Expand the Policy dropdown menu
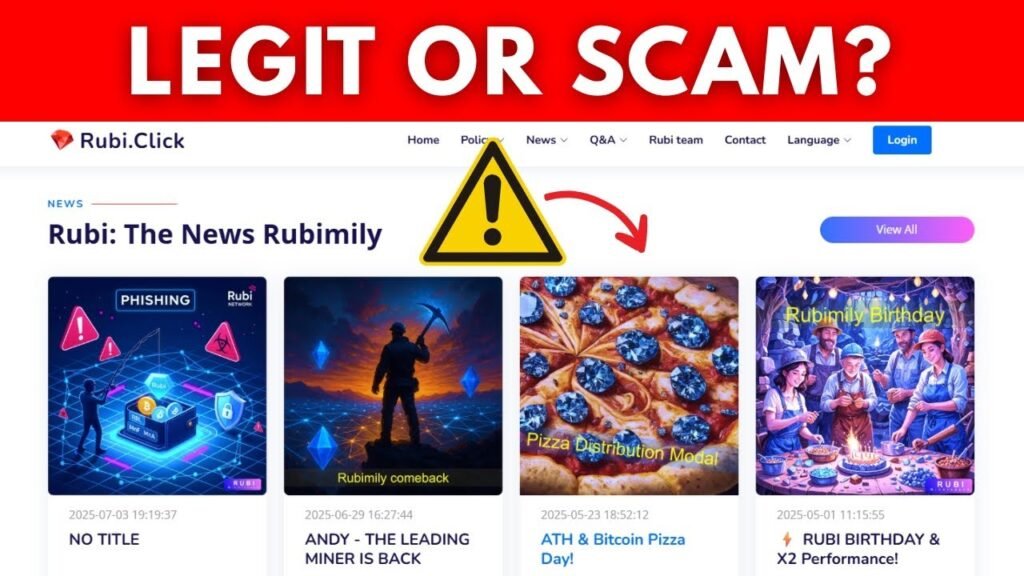The image size is (1024, 576). click(482, 140)
